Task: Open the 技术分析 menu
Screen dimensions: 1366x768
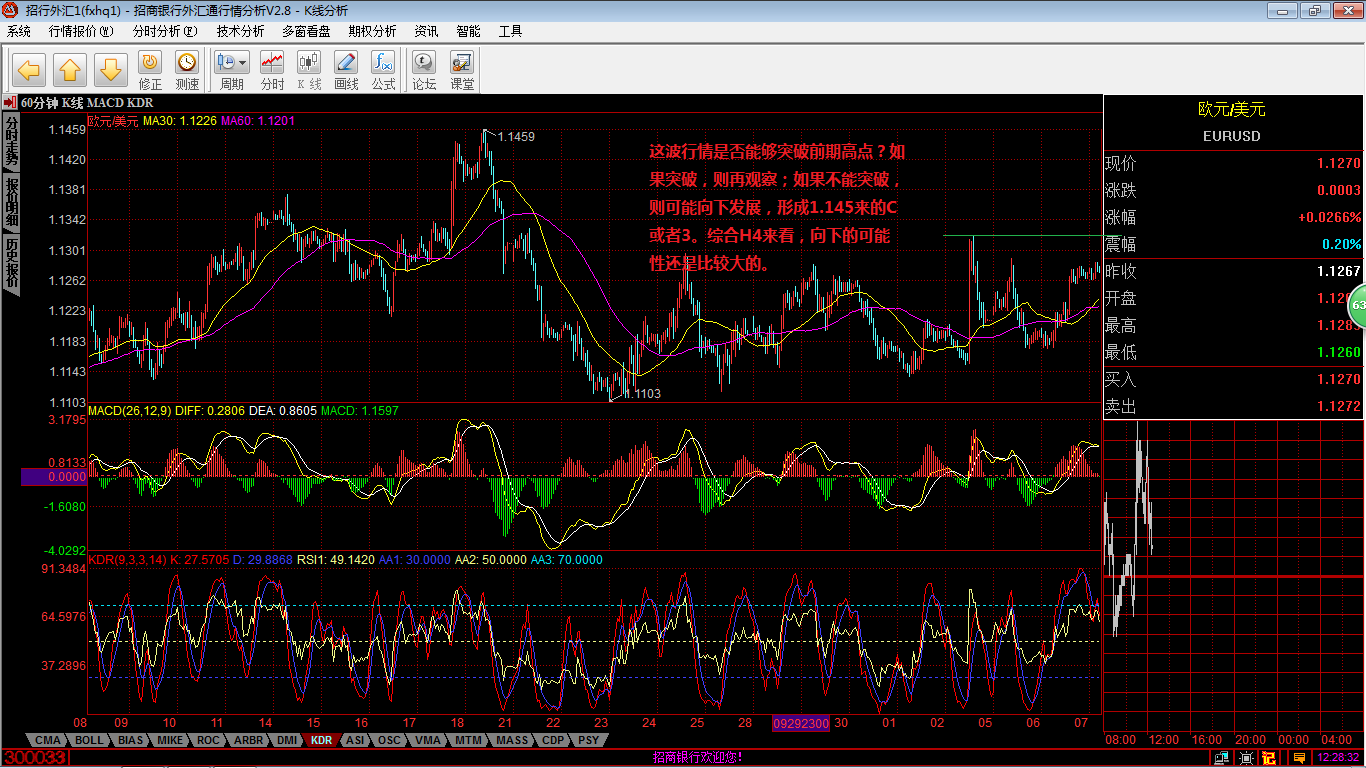Action: coord(240,31)
